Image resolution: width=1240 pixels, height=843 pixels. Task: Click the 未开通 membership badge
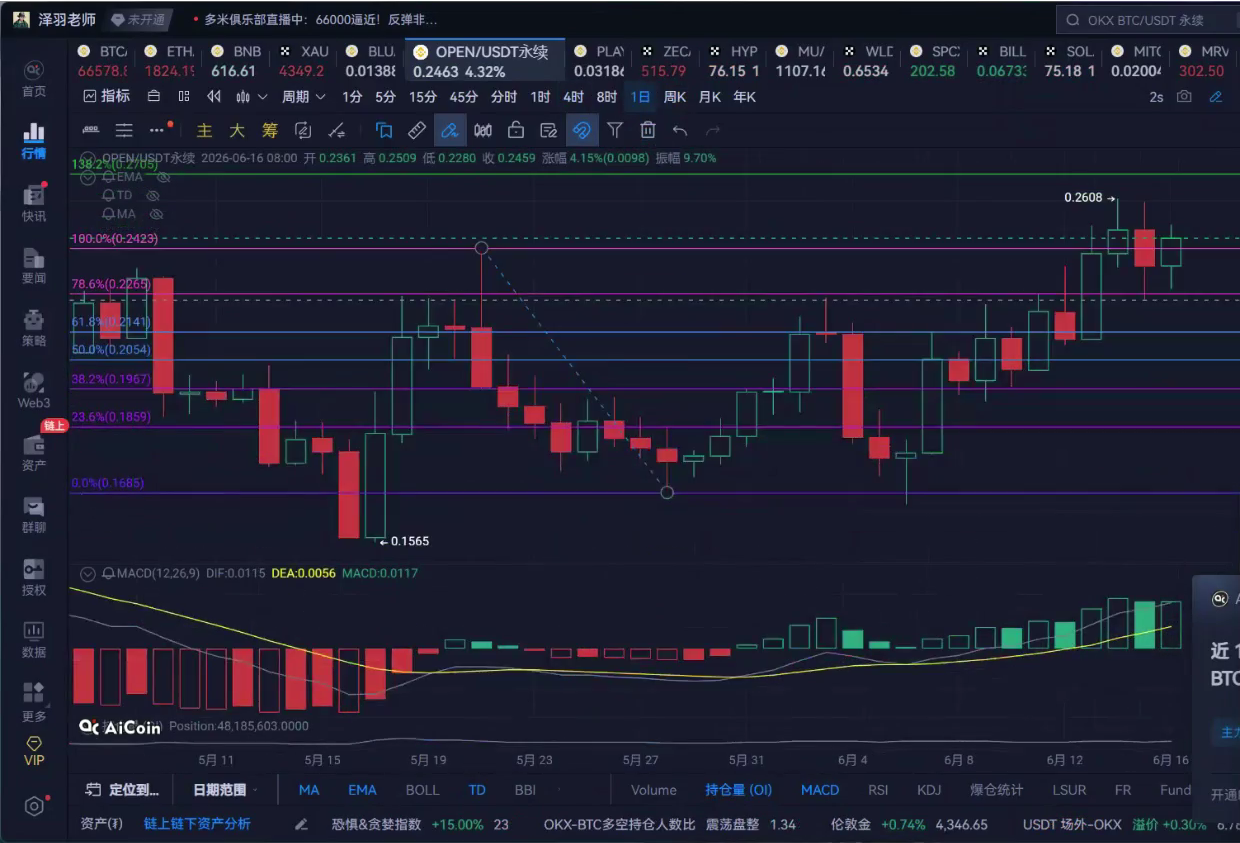(138, 20)
